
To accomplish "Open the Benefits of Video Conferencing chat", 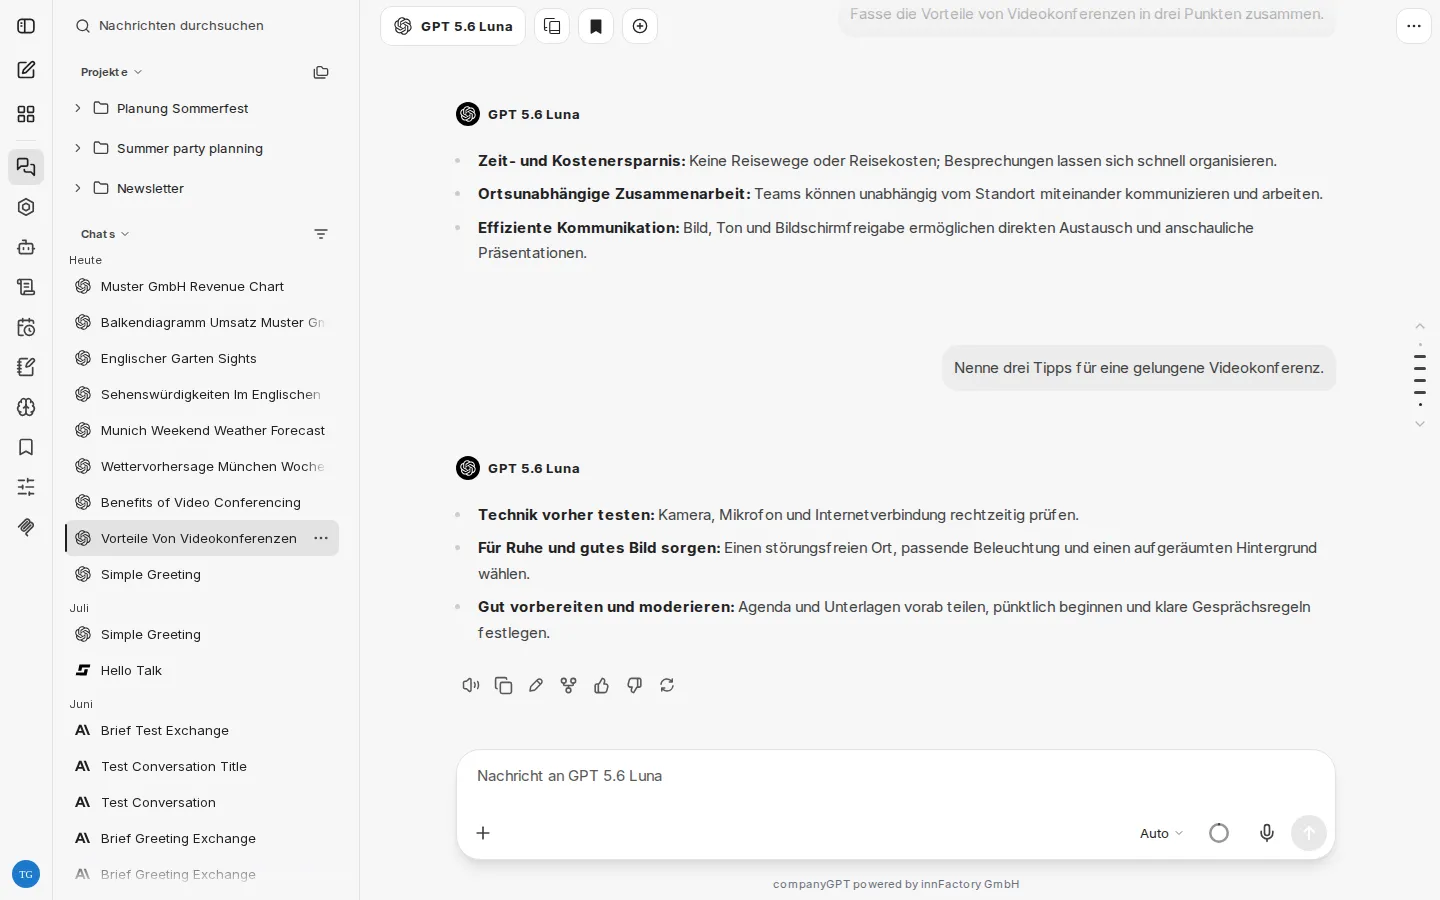I will tap(202, 502).
